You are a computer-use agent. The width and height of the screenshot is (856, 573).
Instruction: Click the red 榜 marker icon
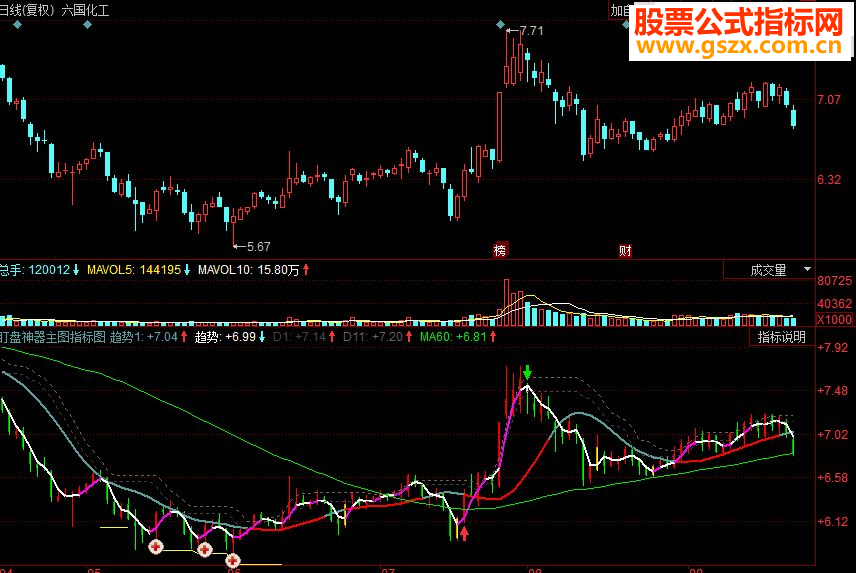point(500,250)
